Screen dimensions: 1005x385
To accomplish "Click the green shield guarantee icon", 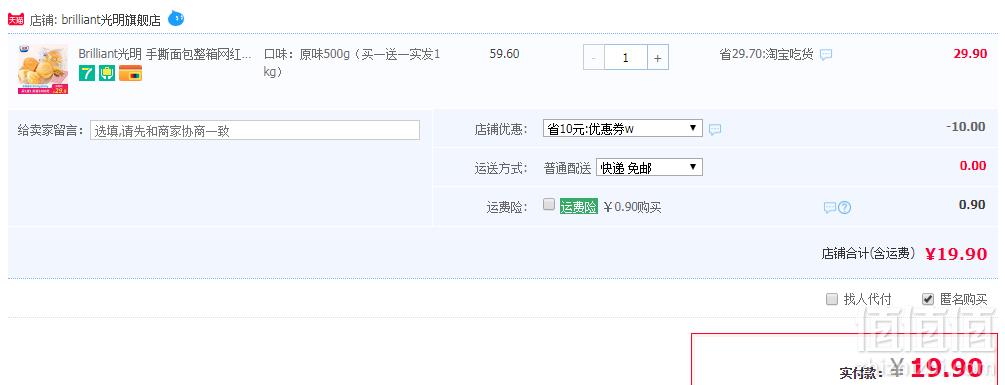I will click(108, 73).
